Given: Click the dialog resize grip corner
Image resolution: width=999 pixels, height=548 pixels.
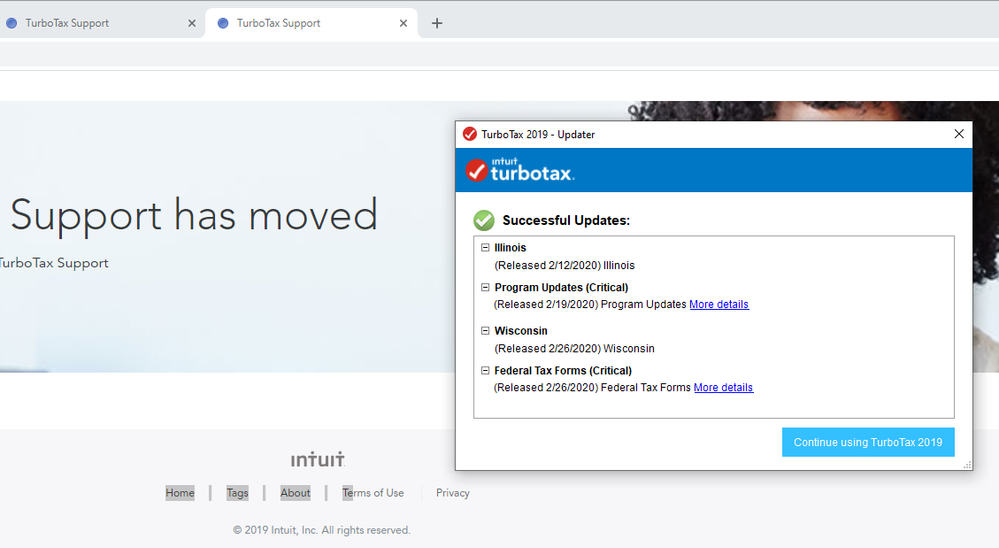Looking at the screenshot, I should (x=967, y=465).
